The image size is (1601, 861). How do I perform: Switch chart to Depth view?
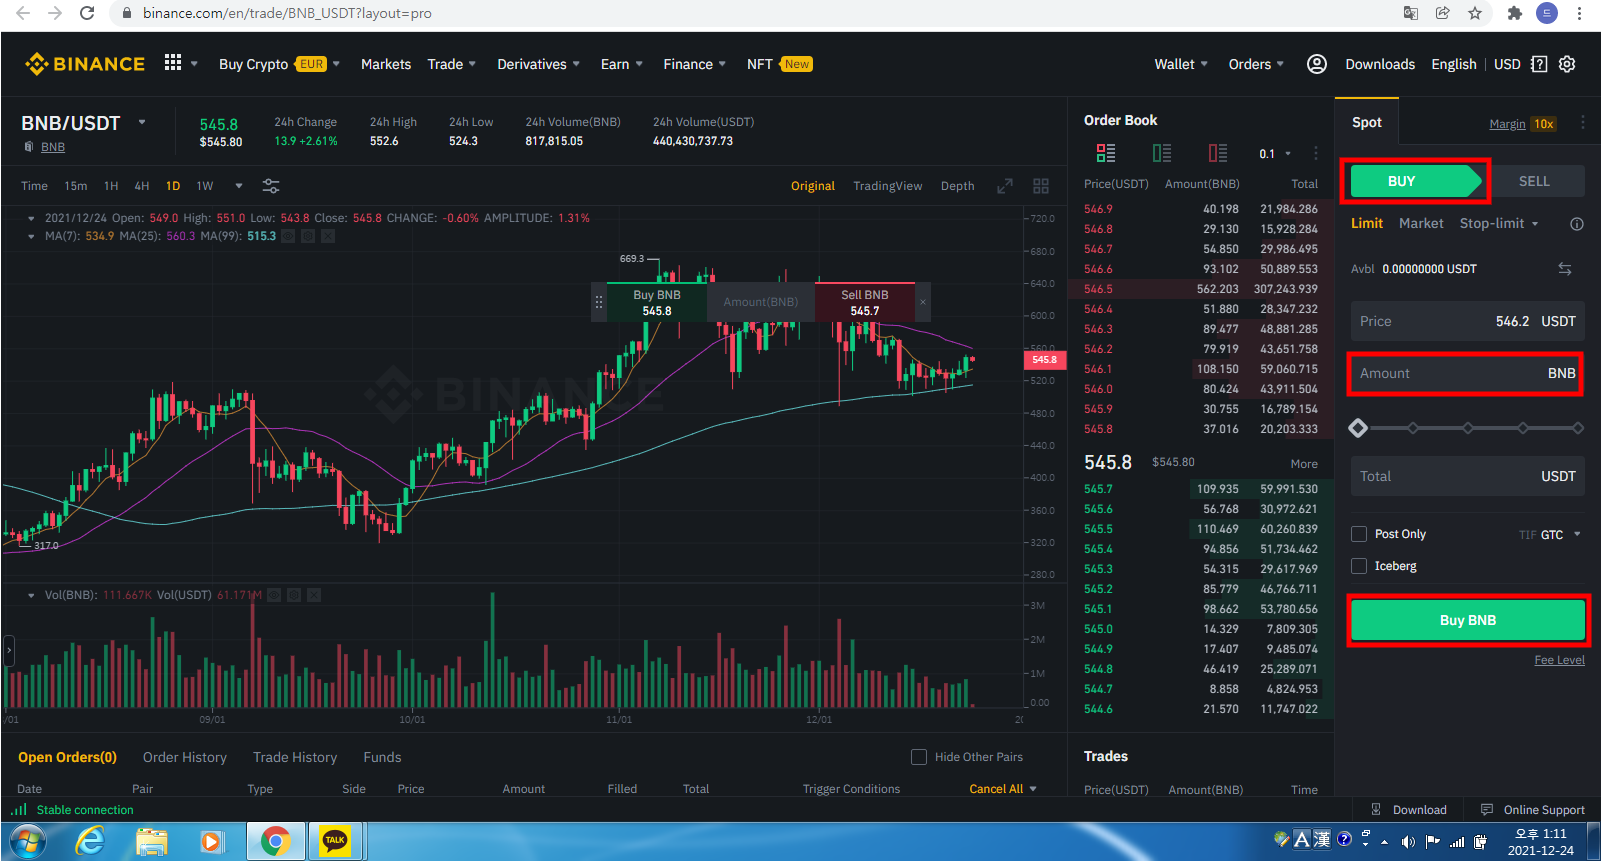tap(957, 186)
